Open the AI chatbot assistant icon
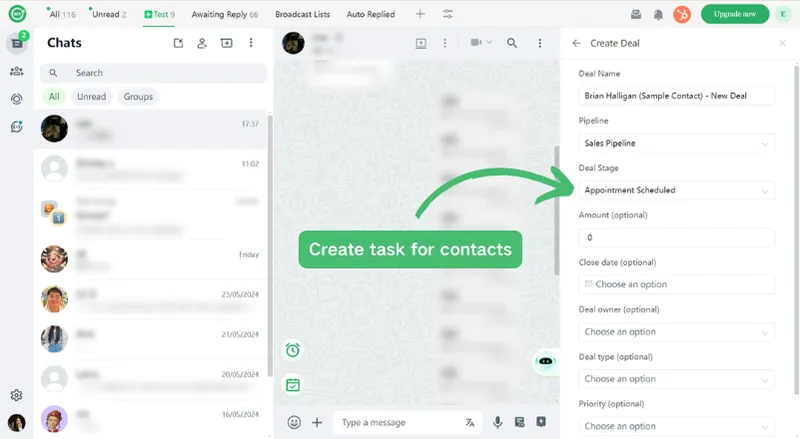 [545, 361]
